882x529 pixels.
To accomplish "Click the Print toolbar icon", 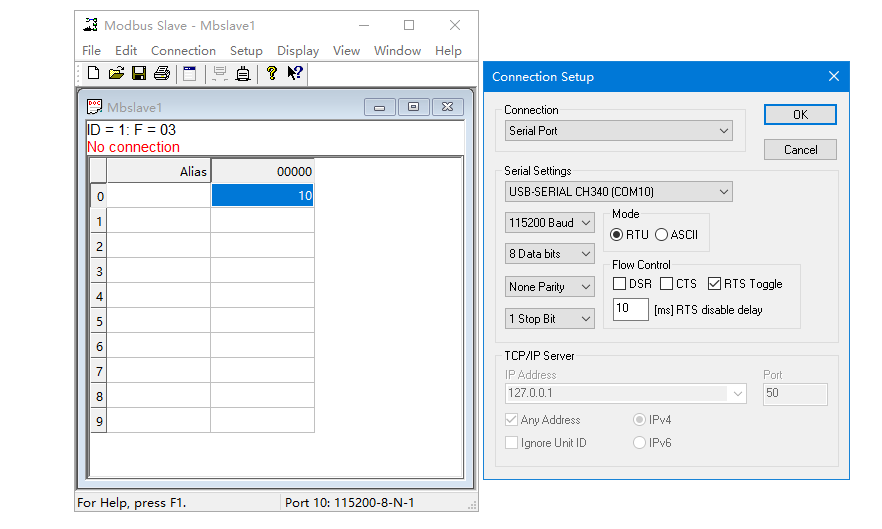I will pyautogui.click(x=161, y=73).
